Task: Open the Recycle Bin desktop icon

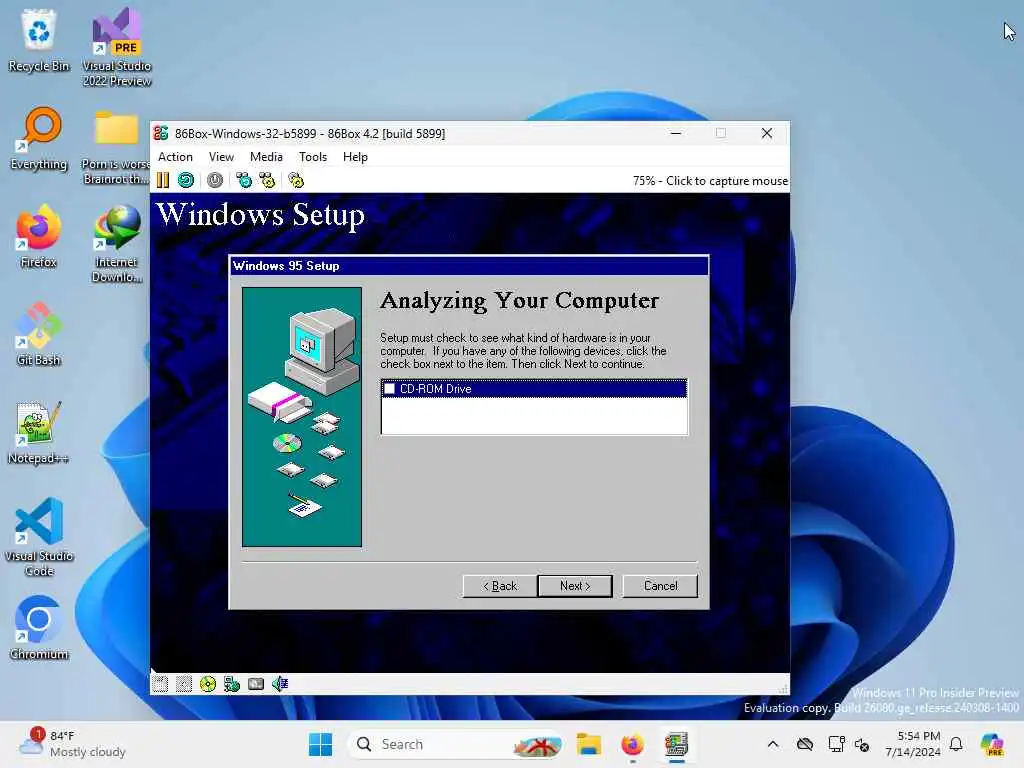Action: (x=39, y=40)
